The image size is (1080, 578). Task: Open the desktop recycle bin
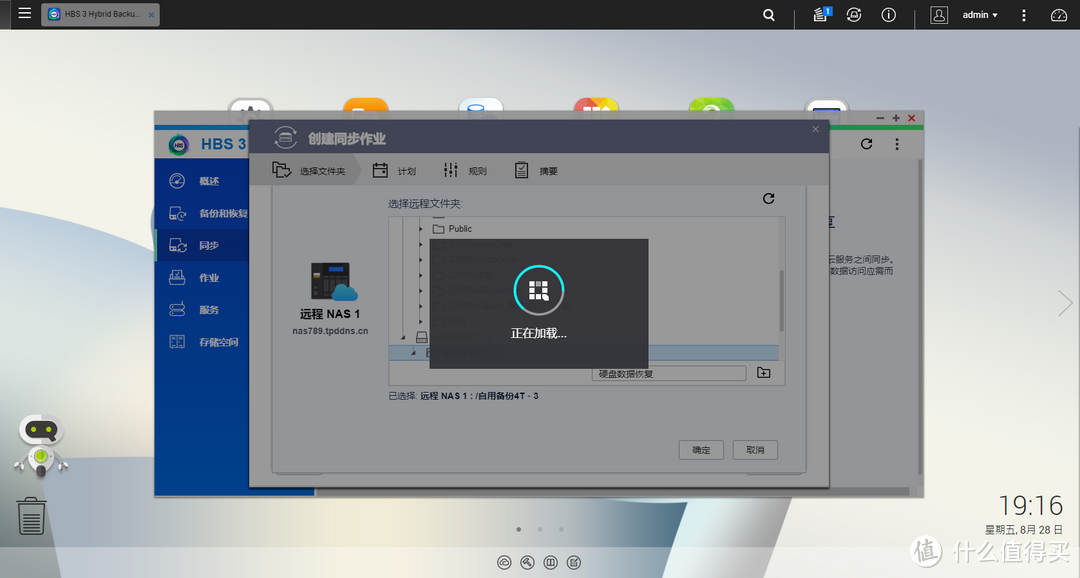pos(31,516)
